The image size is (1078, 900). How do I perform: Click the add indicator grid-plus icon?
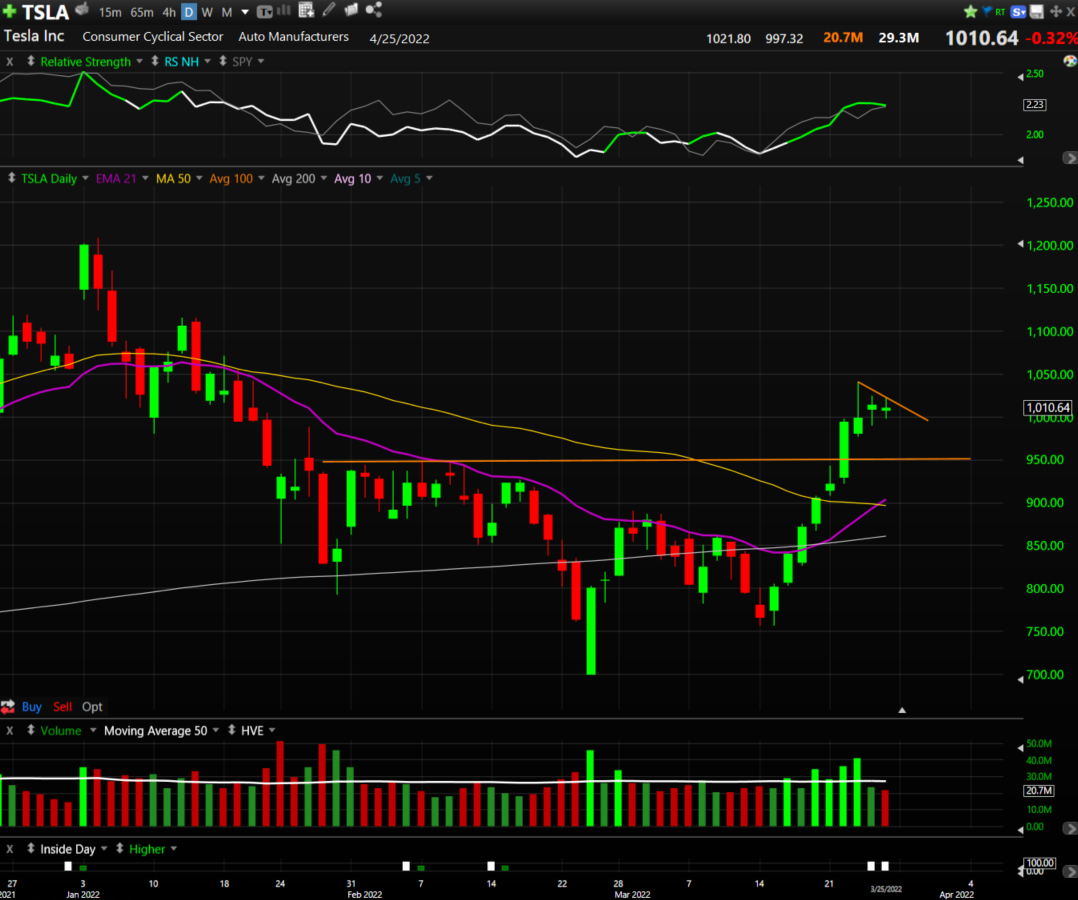coord(307,10)
